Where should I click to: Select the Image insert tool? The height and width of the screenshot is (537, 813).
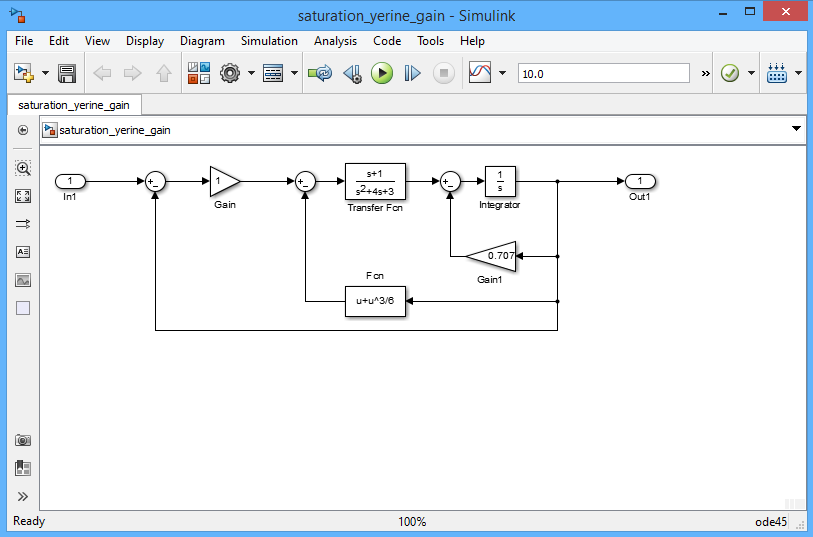(x=23, y=280)
